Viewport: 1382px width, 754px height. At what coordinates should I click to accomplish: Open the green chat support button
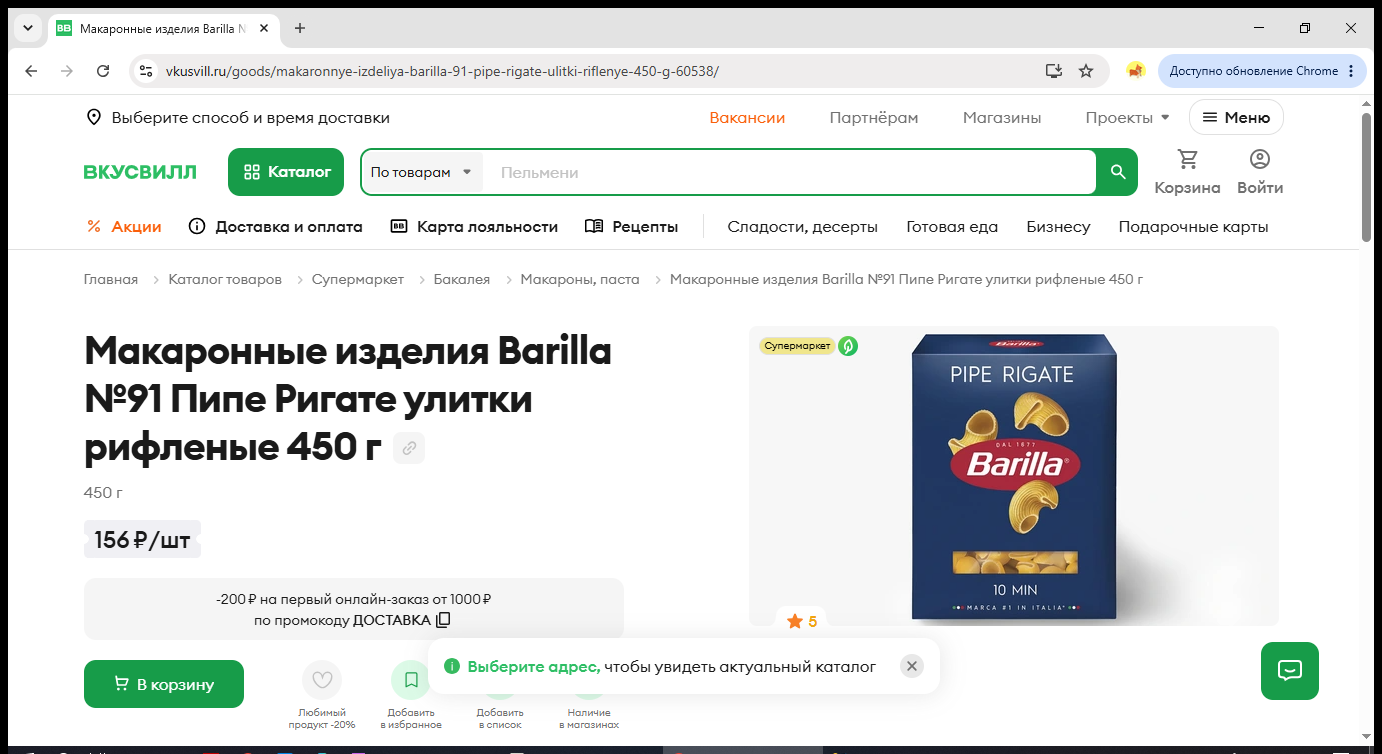tap(1290, 670)
